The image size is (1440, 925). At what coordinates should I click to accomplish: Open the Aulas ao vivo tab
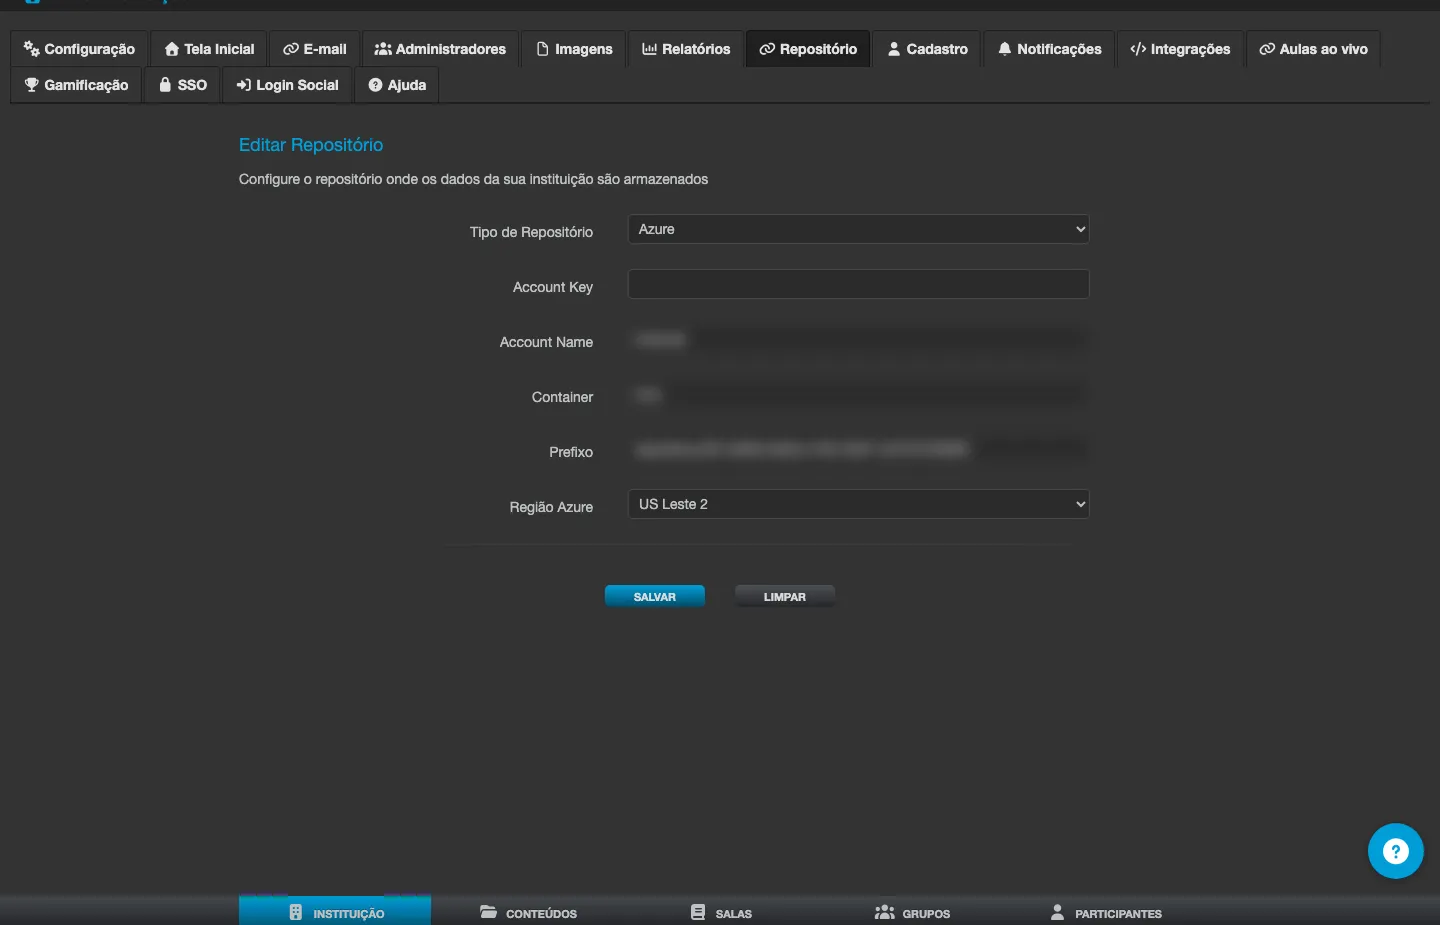[x=1313, y=49]
